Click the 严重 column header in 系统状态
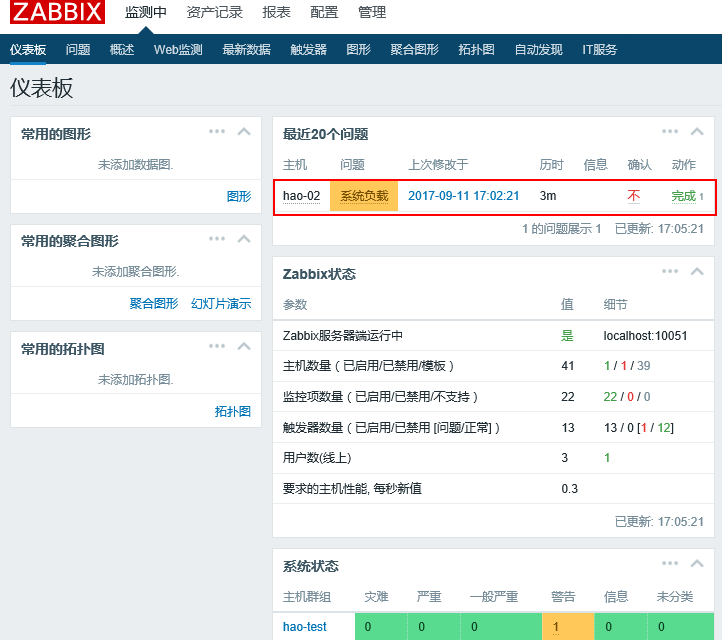 tap(429, 597)
